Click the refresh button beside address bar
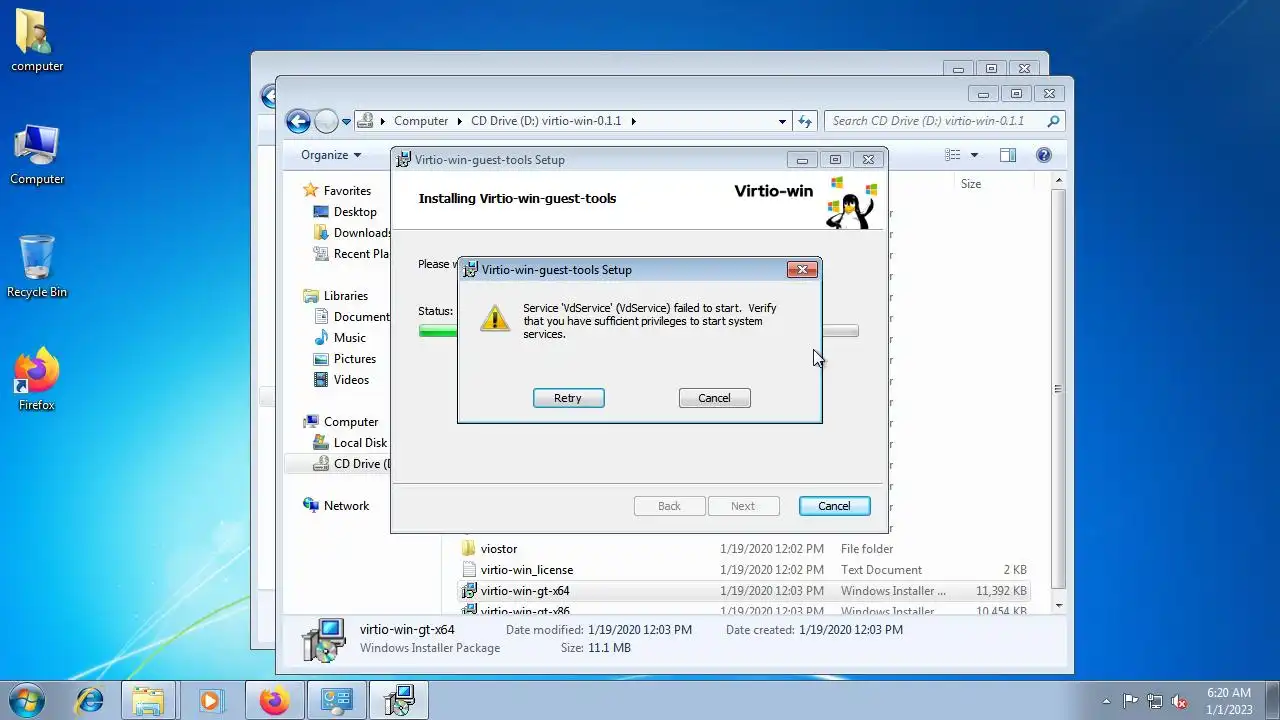The height and width of the screenshot is (720, 1280). pos(805,121)
